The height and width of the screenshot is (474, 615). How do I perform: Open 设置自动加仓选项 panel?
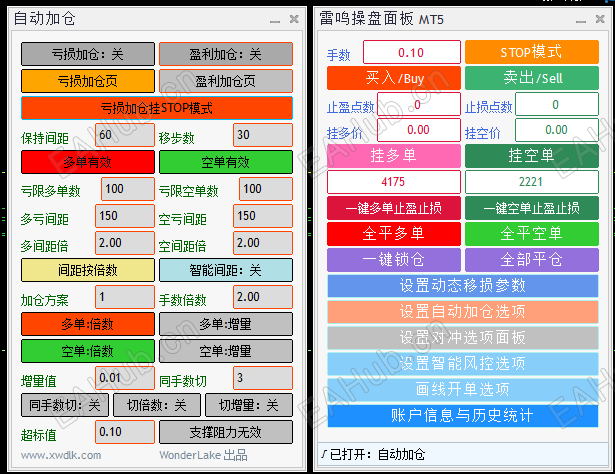click(x=463, y=312)
